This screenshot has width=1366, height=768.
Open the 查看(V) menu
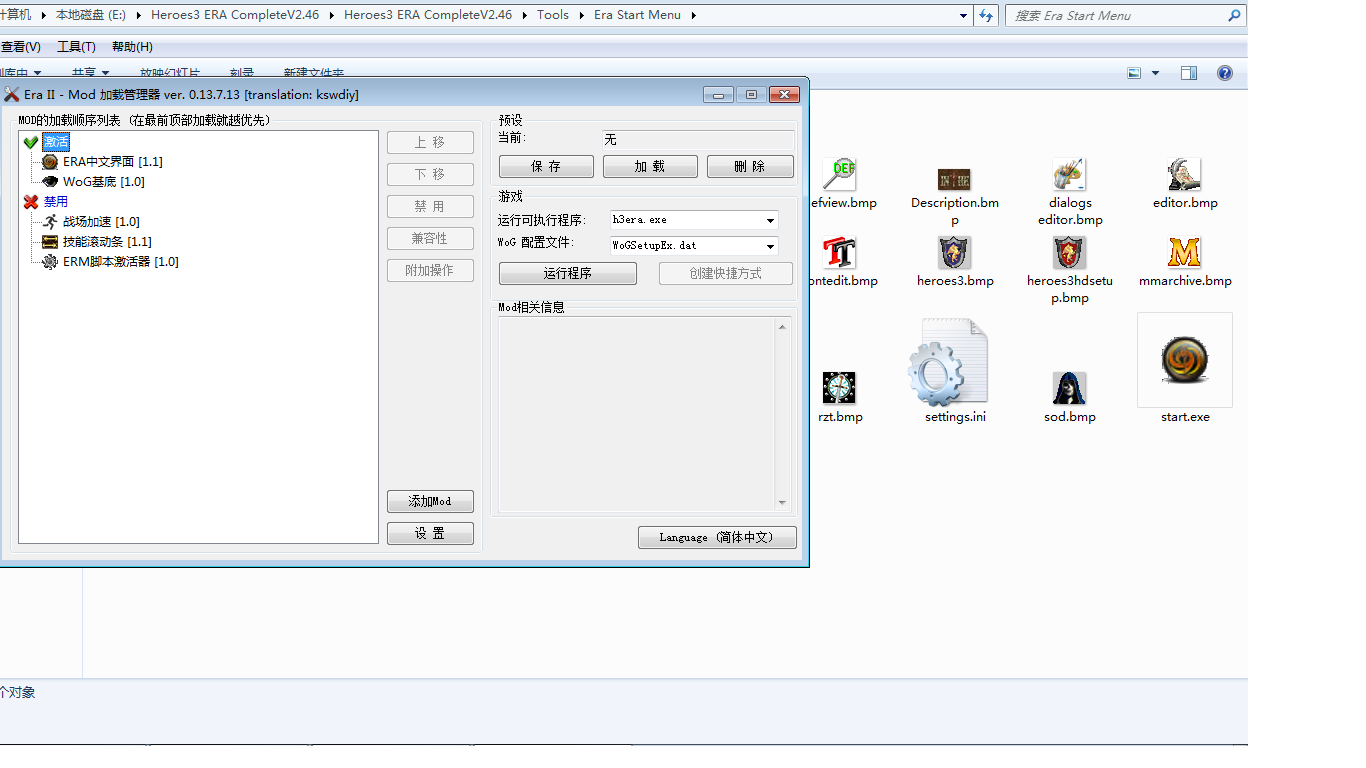[20, 47]
